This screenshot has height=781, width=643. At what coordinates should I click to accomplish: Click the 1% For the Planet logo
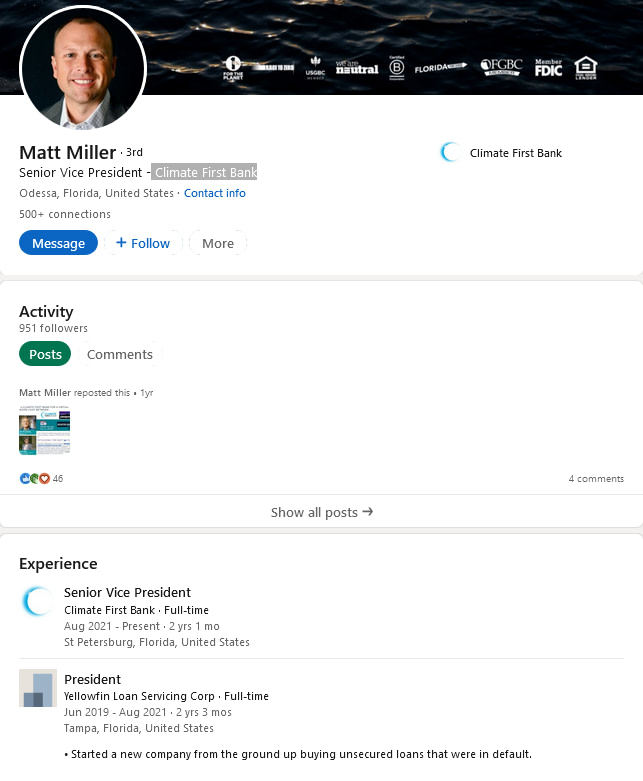[x=233, y=68]
